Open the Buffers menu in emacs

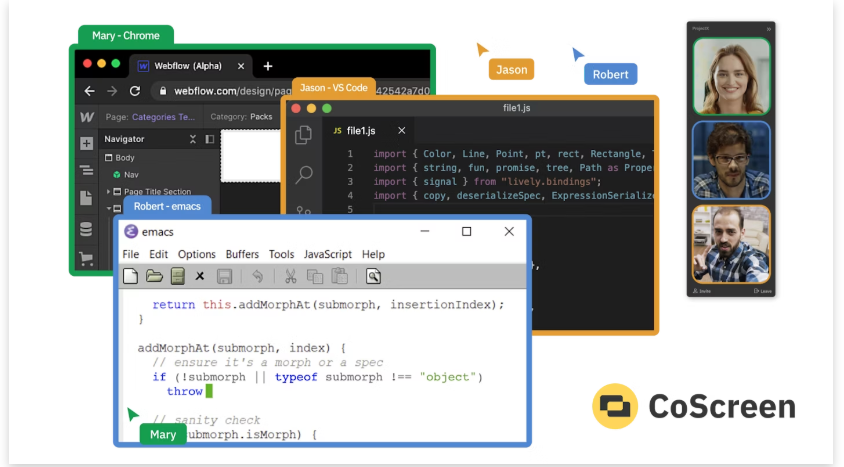point(242,254)
